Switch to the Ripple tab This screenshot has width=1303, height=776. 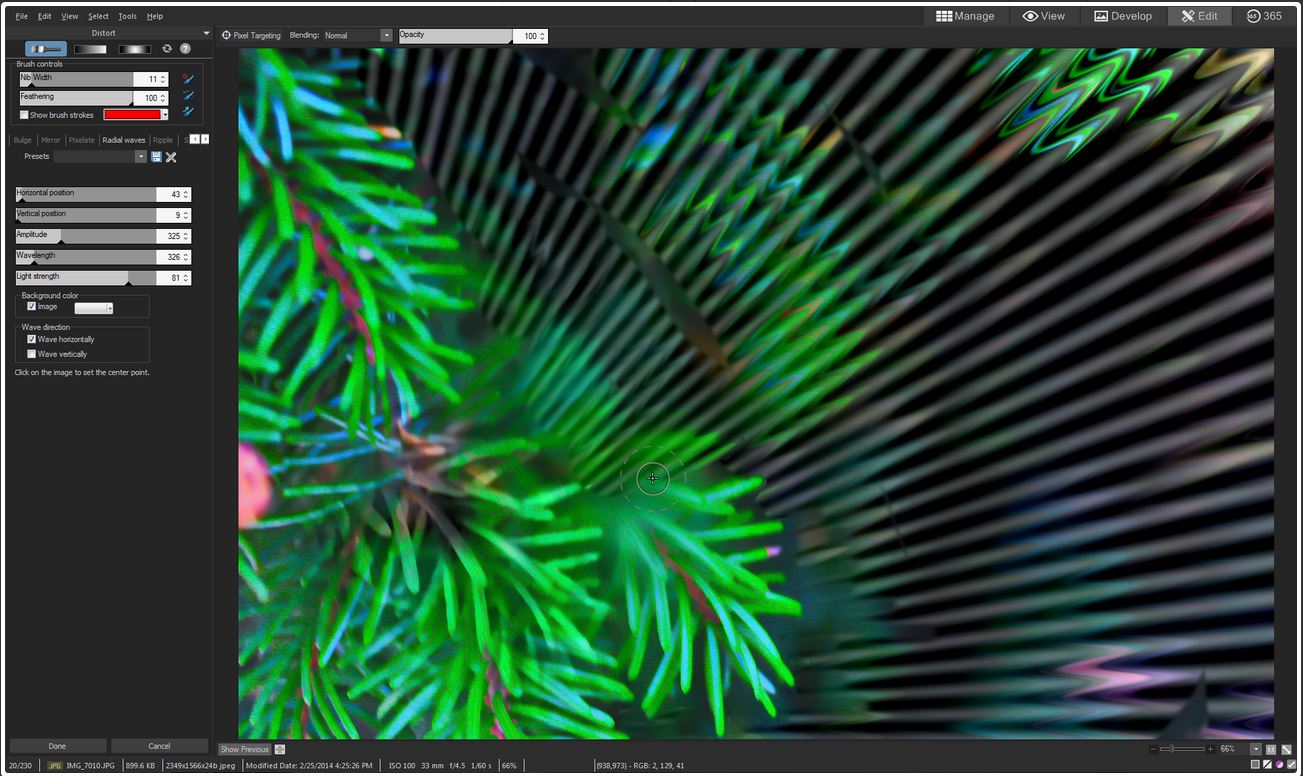(x=163, y=140)
